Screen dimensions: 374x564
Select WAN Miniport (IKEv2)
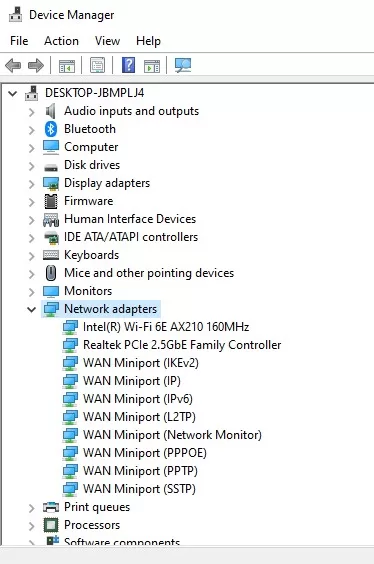(x=141, y=363)
